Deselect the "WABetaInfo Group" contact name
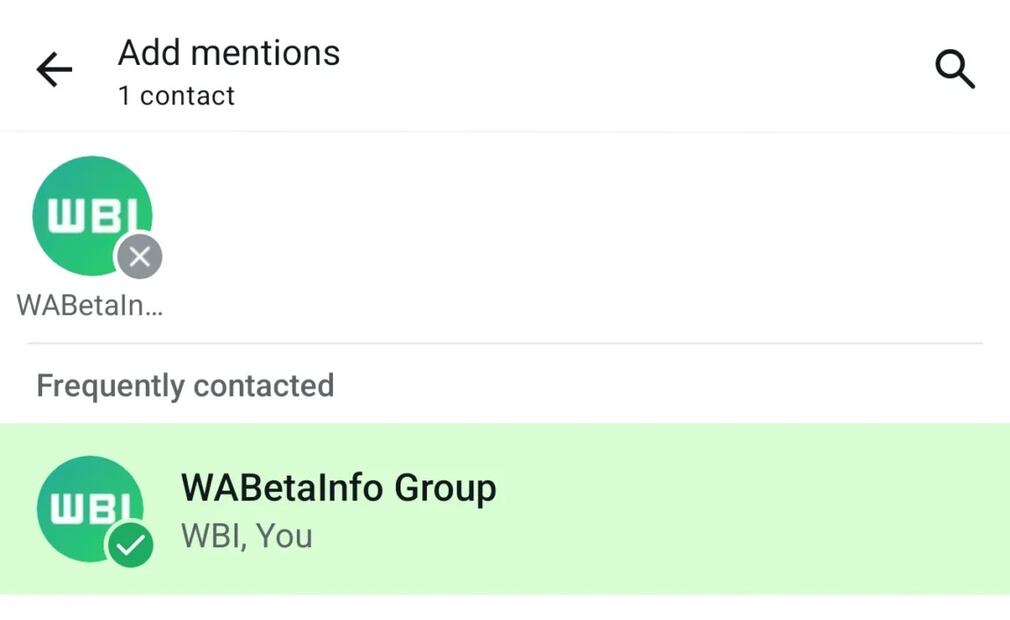The height and width of the screenshot is (620, 1010). (x=338, y=488)
